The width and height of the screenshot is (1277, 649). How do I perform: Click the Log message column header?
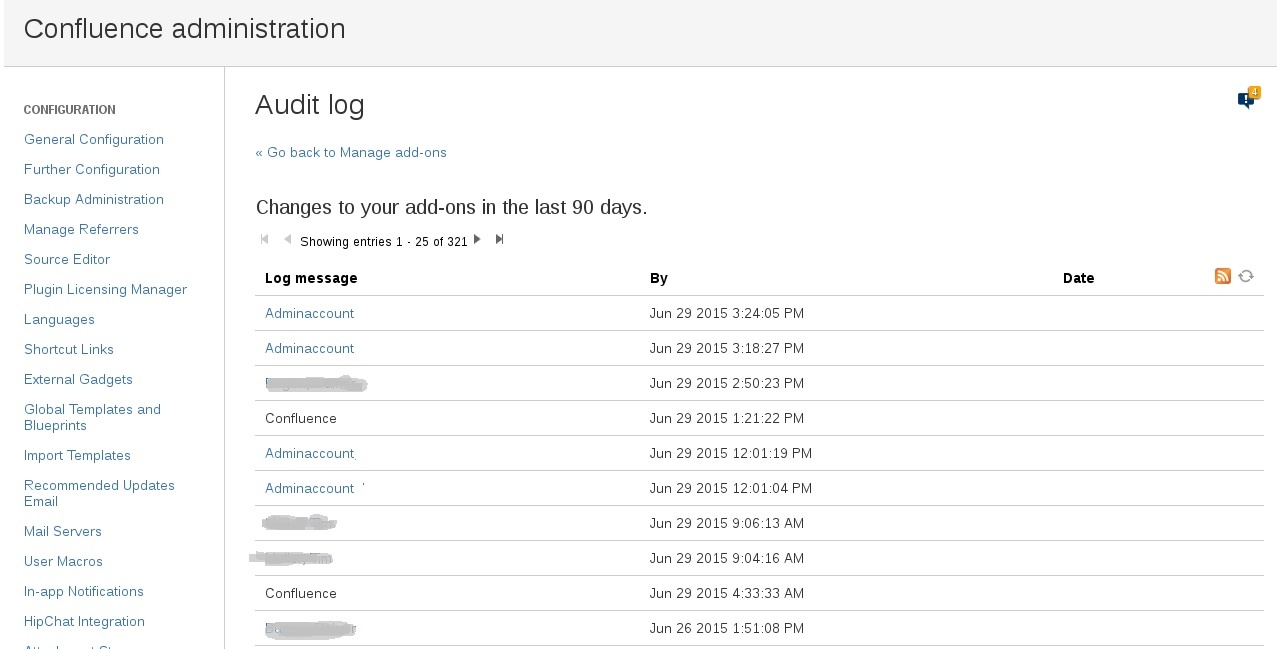311,278
